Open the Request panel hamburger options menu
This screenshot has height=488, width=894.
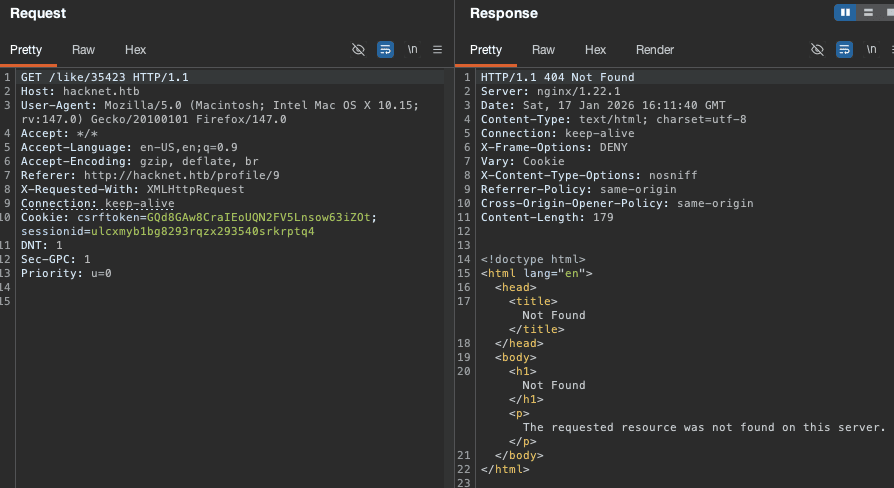click(437, 49)
